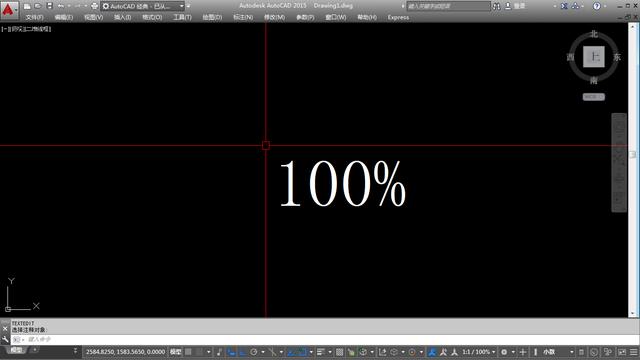Click the Undo arrow icon
Screen dimensions: 640x360
tap(61, 6)
